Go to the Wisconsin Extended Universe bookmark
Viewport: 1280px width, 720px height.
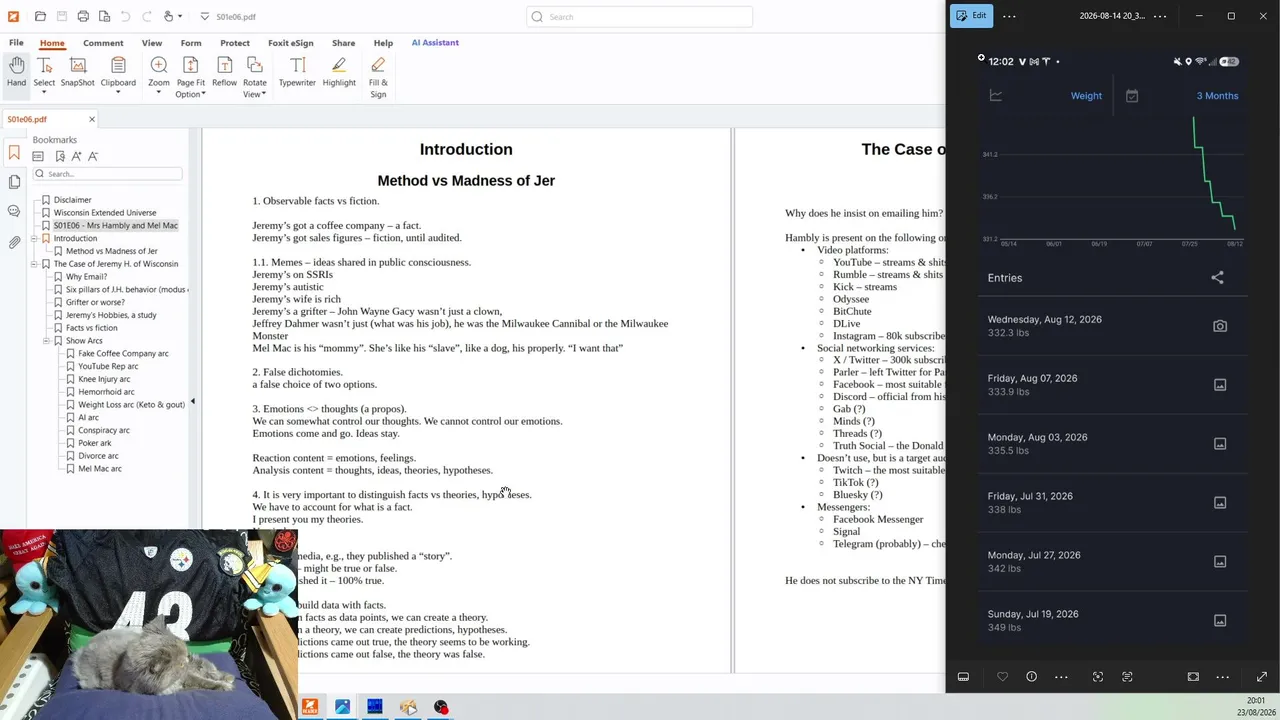(x=105, y=213)
